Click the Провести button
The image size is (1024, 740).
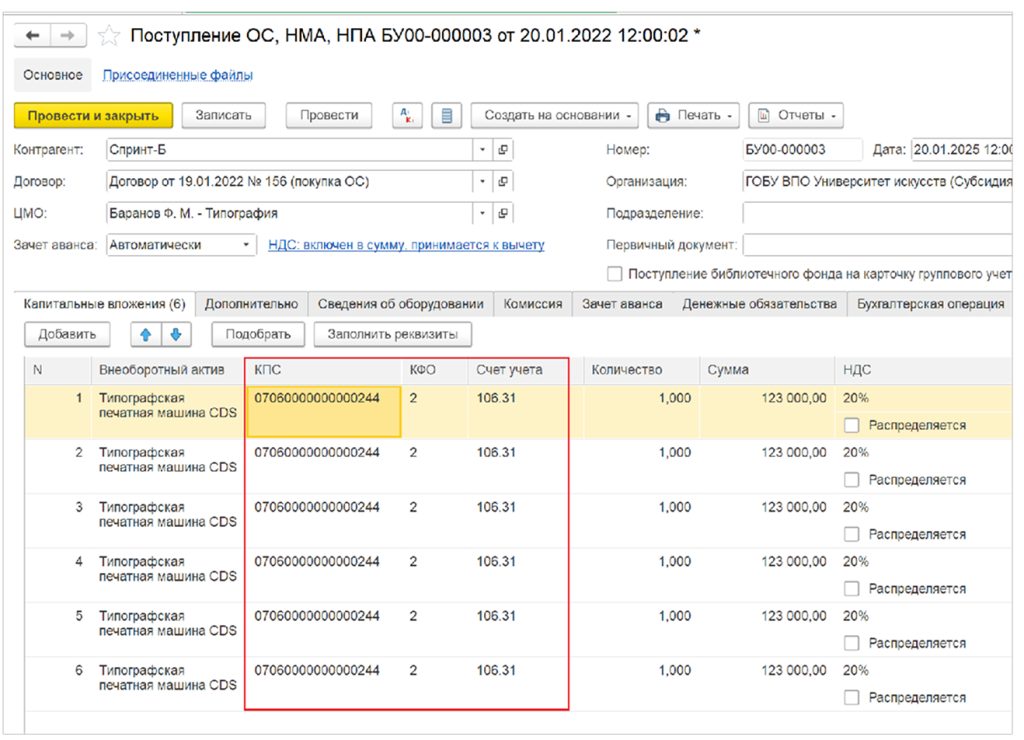point(329,116)
